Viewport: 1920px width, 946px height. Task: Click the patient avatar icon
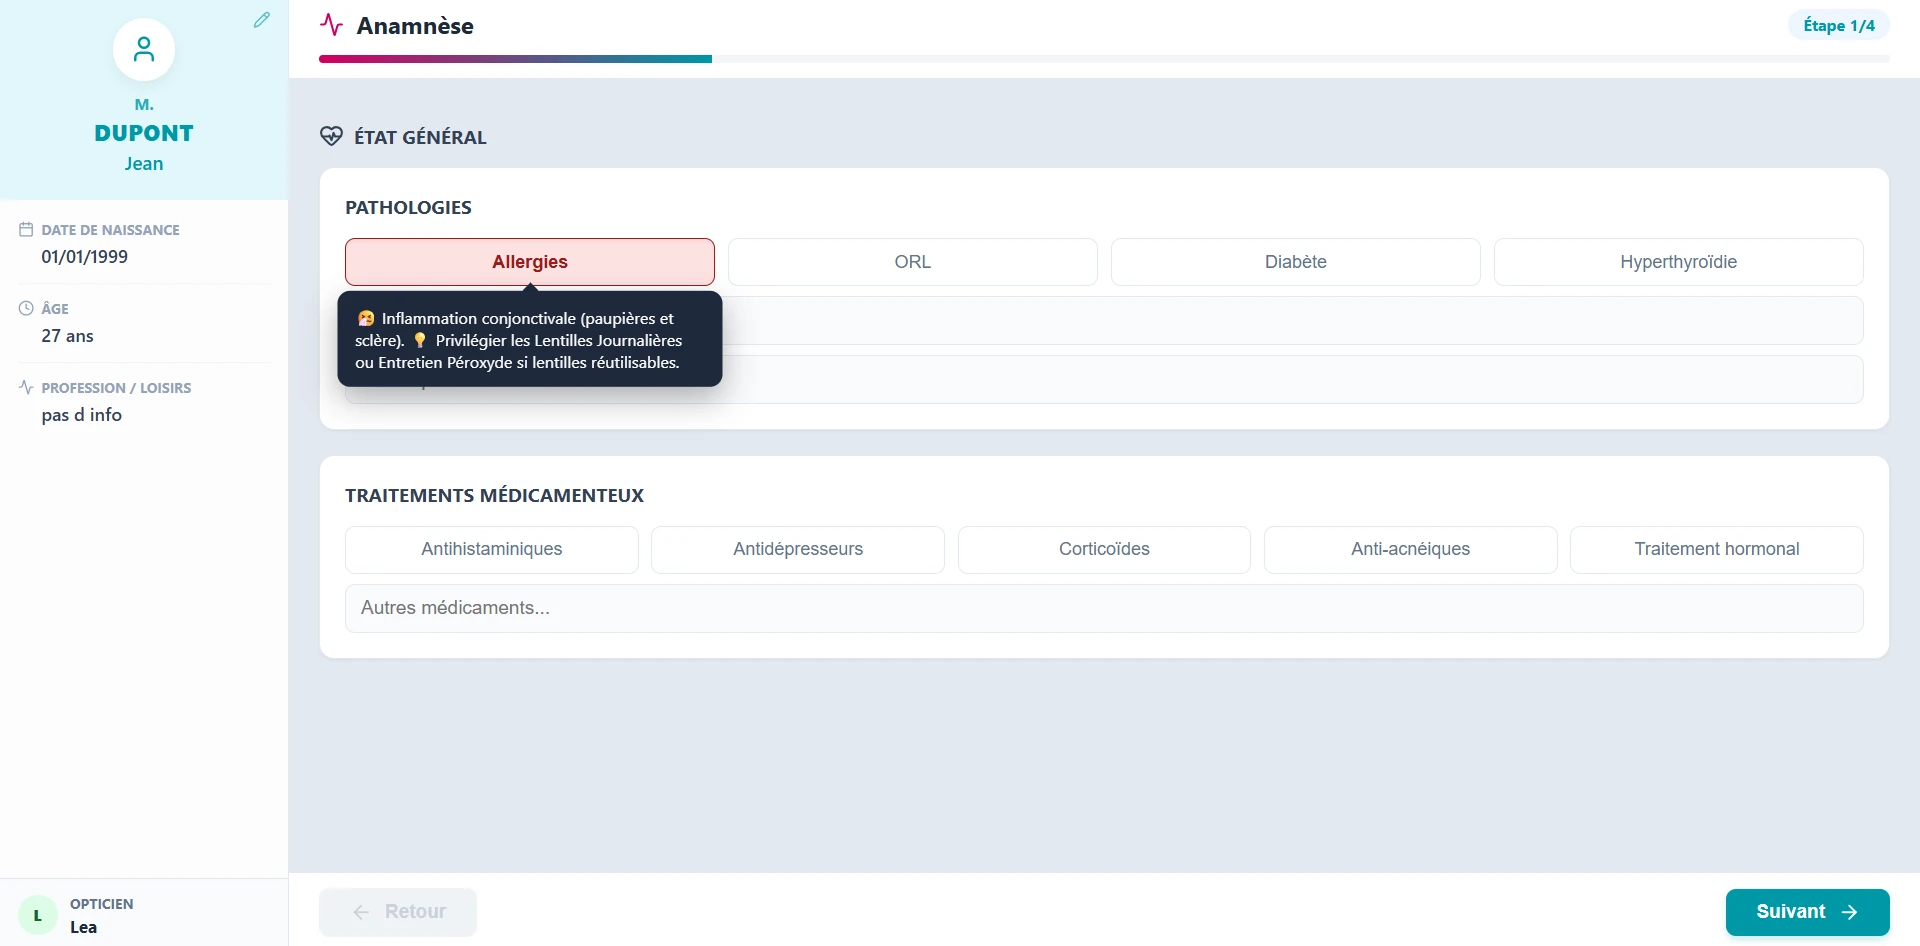(144, 49)
